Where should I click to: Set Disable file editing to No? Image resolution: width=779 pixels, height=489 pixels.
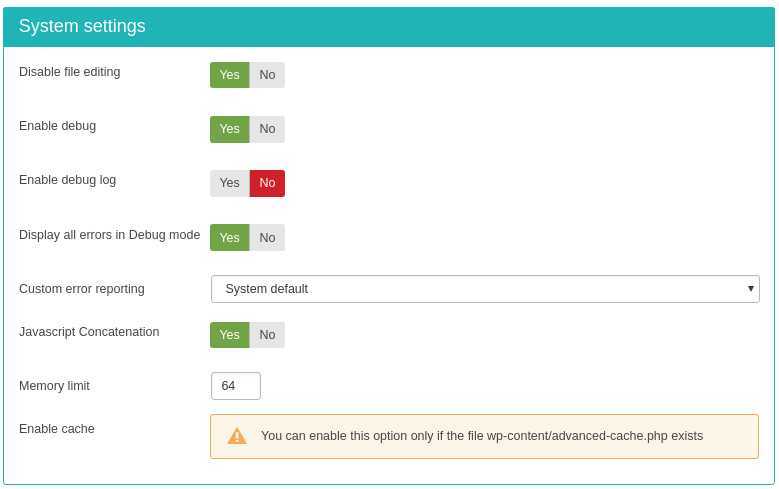[x=267, y=75]
